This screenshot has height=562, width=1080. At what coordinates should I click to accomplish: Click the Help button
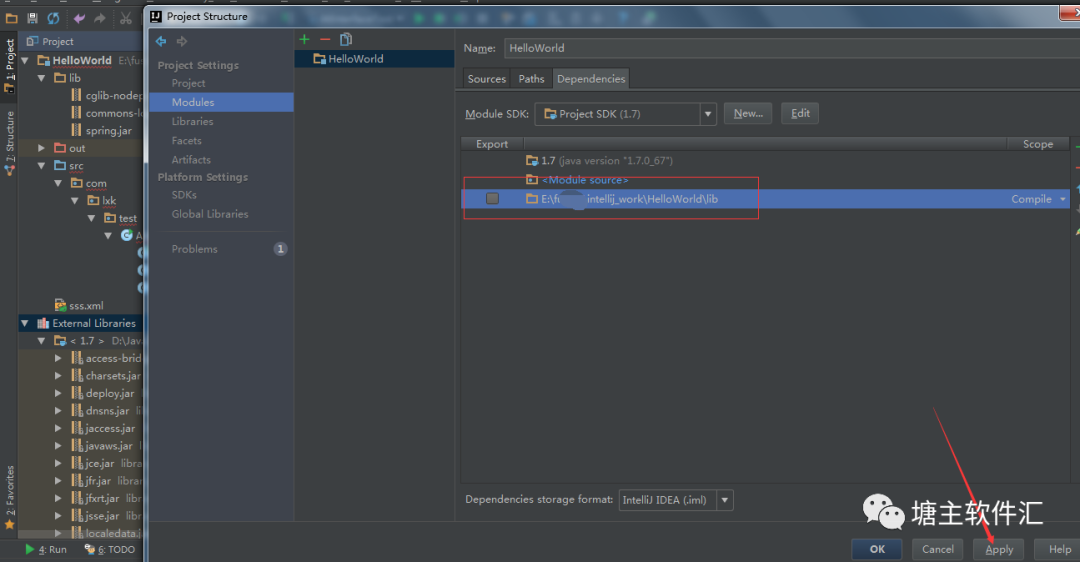1059,550
